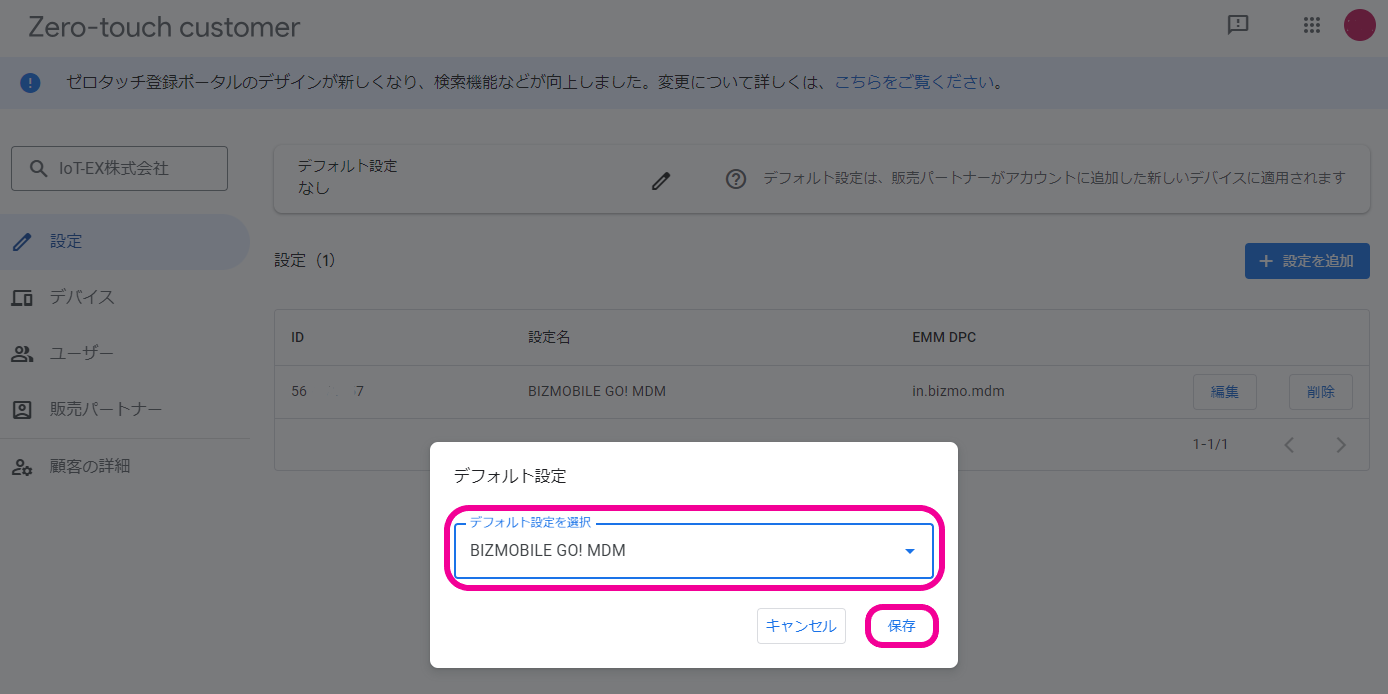Click the dropdown arrow beside BIZMOBILE GO! MDM

(909, 551)
